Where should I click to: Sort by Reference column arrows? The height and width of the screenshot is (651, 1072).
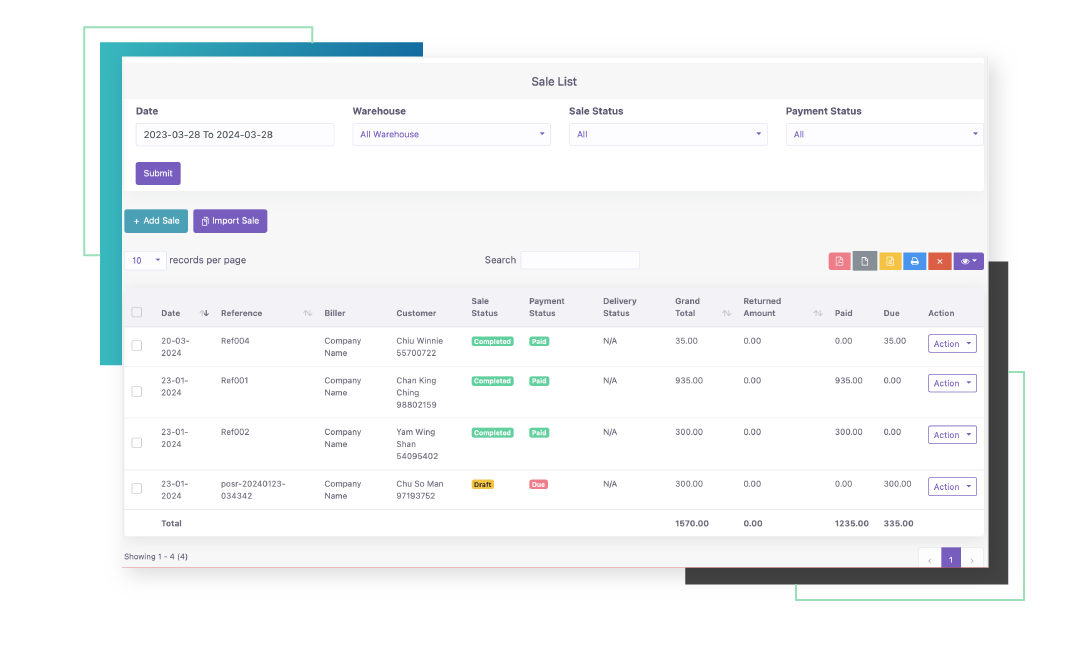(x=307, y=313)
